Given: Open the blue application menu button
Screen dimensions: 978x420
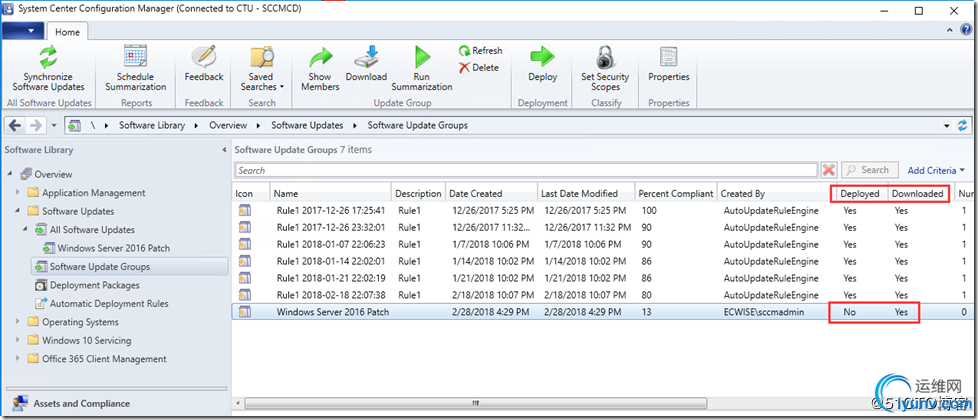Looking at the screenshot, I should pos(22,31).
